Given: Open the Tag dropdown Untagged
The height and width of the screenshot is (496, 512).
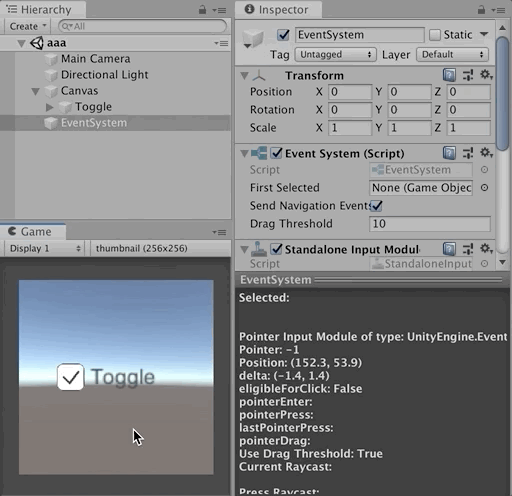Looking at the screenshot, I should (x=335, y=55).
